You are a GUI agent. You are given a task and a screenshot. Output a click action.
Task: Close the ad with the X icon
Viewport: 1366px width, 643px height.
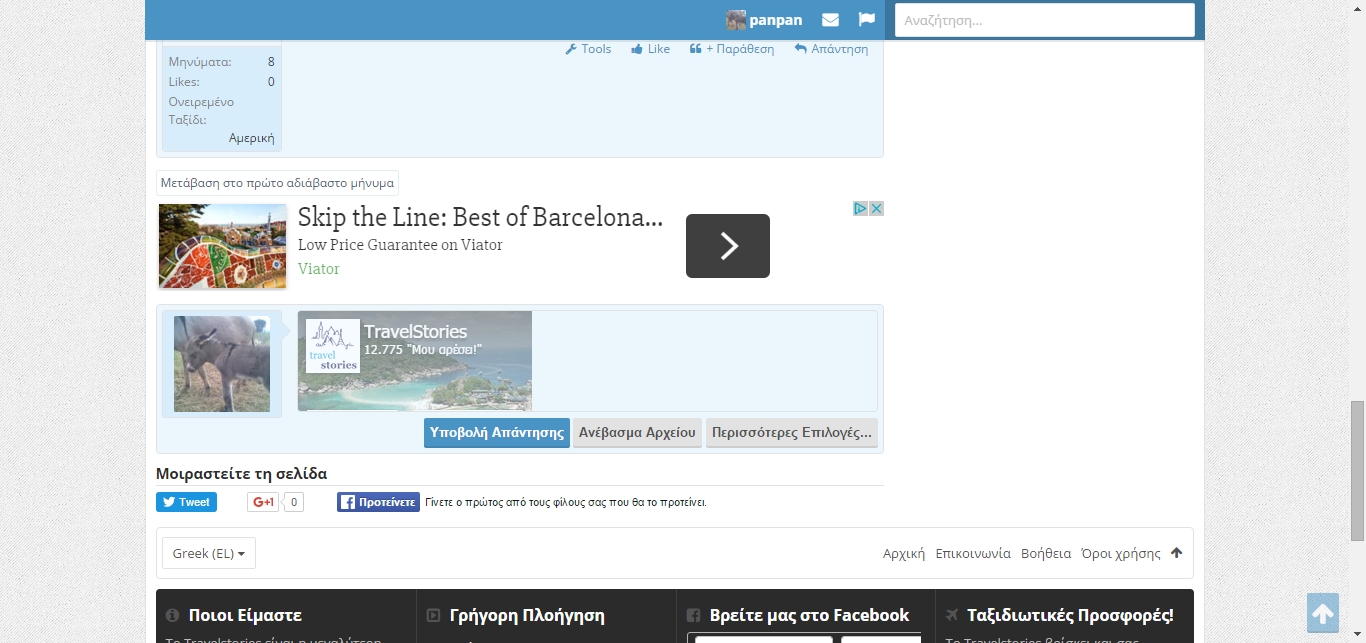pyautogui.click(x=876, y=209)
